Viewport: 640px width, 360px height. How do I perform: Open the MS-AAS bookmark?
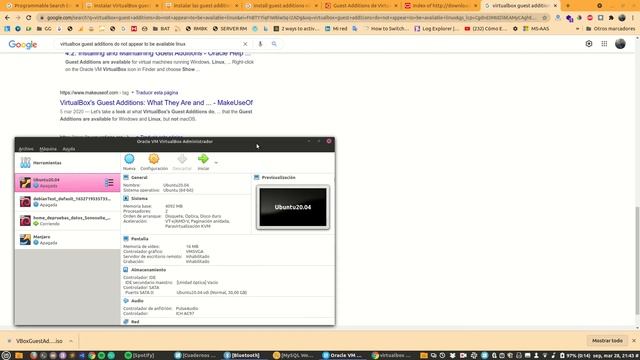coord(536,29)
